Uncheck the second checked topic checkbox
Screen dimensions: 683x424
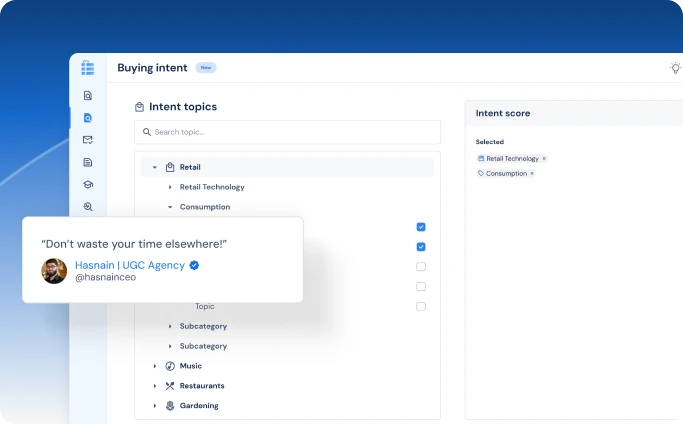tap(421, 247)
